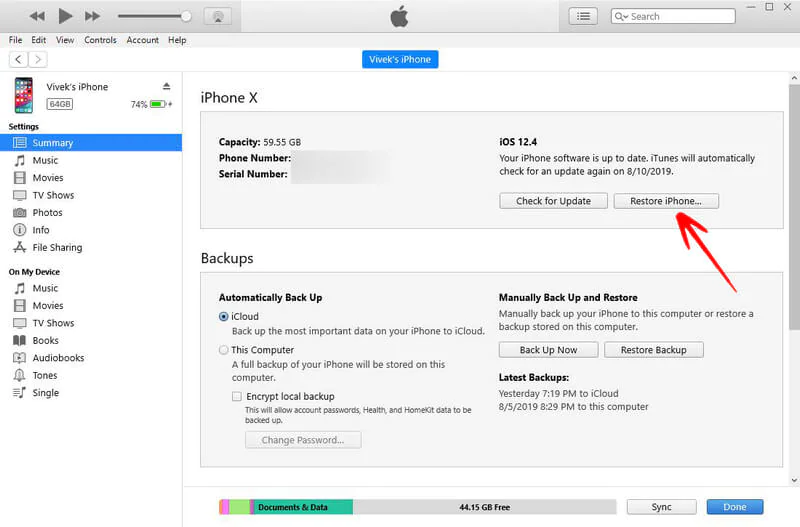Click the light green storage bar segment
The image size is (800, 527).
(x=239, y=507)
